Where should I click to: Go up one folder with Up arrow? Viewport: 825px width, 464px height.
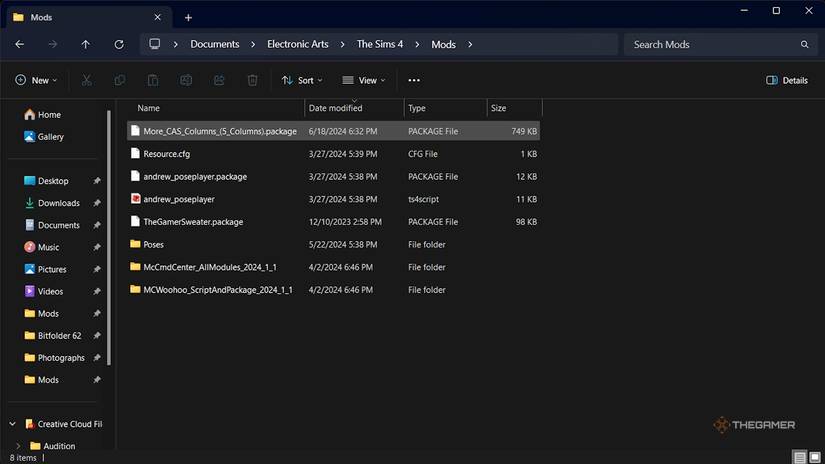[85, 44]
